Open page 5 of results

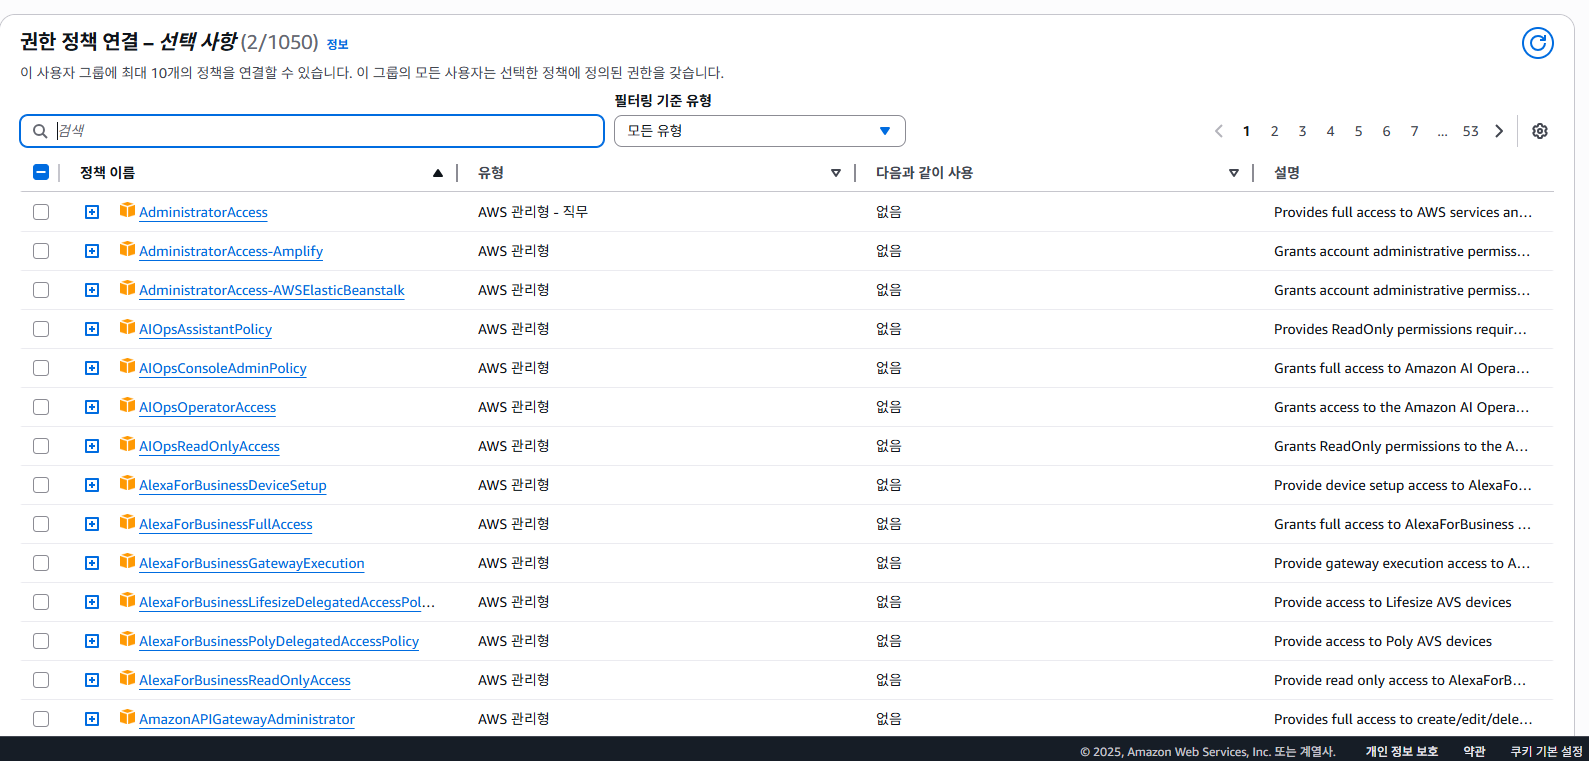pos(1359,131)
